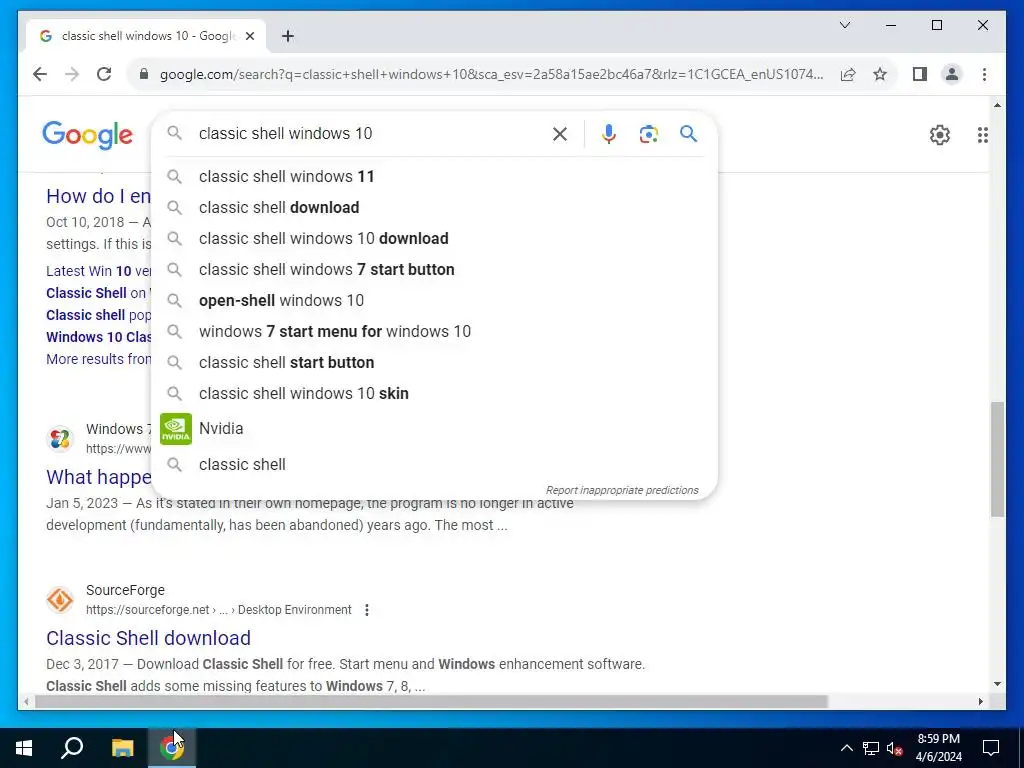The height and width of the screenshot is (768, 1024).
Task: Select suggestion classic shell download
Action: pyautogui.click(x=434, y=208)
